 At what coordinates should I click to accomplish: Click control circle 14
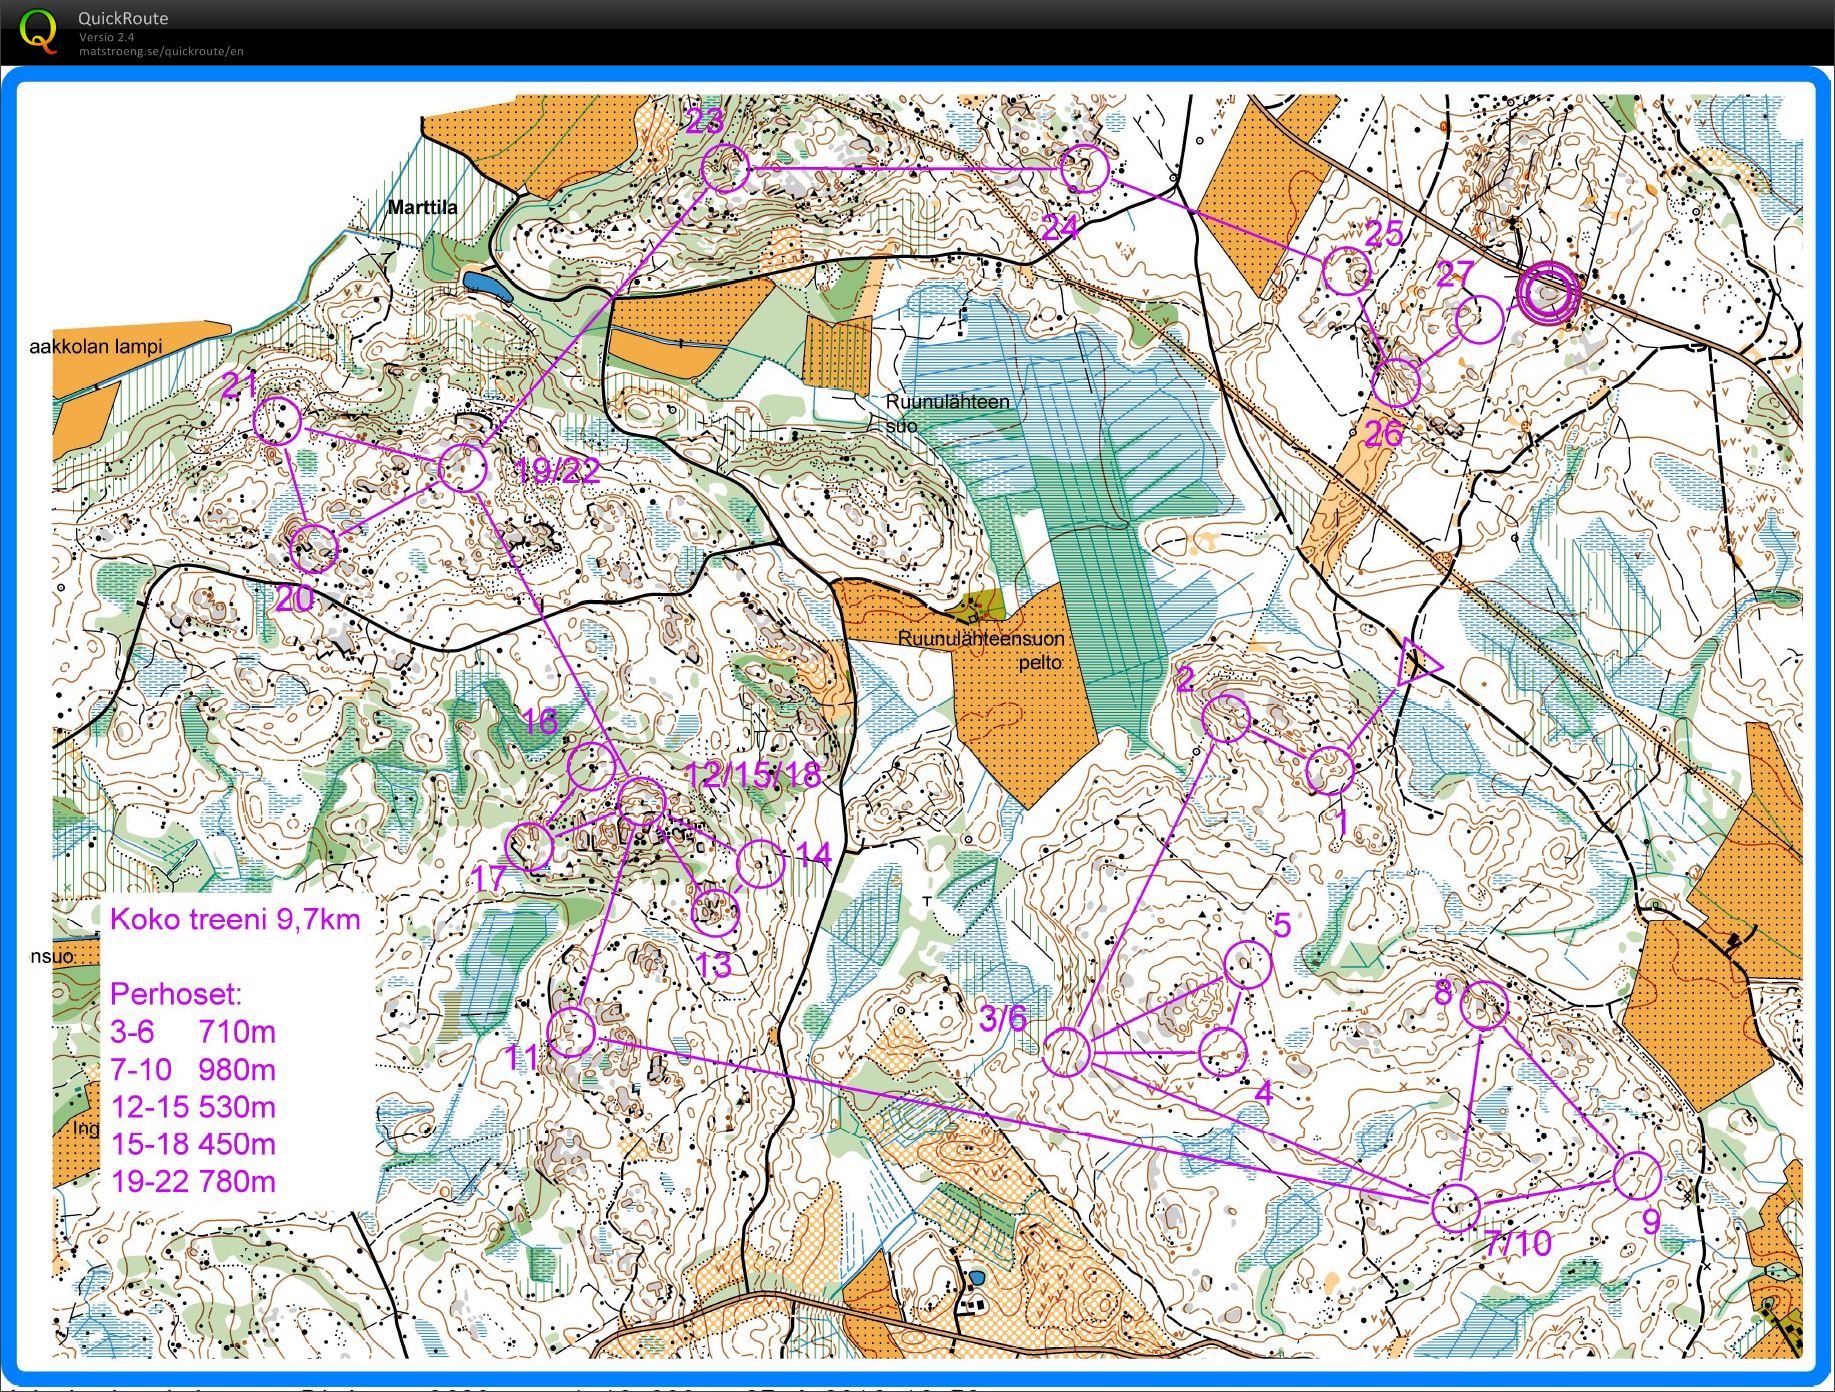(761, 863)
